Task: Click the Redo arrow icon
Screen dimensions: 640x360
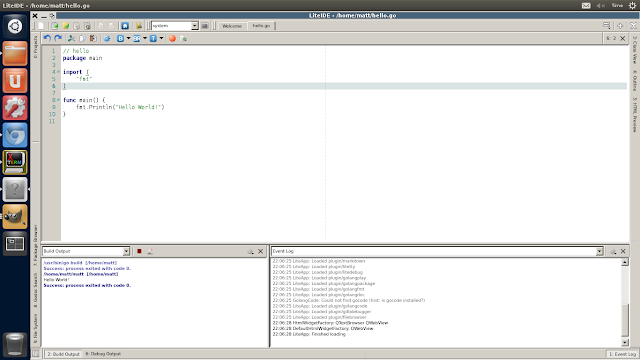Action: 58,38
